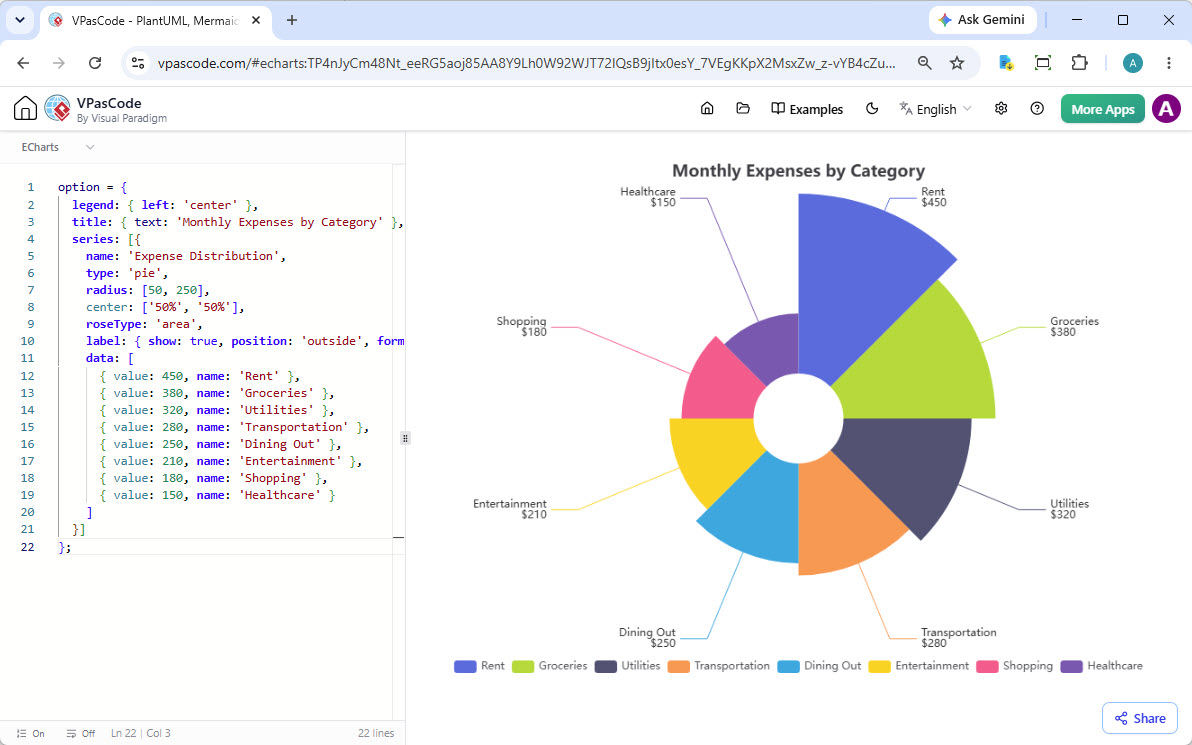Expand the ECharts diagram type dropdown

pyautogui.click(x=58, y=147)
